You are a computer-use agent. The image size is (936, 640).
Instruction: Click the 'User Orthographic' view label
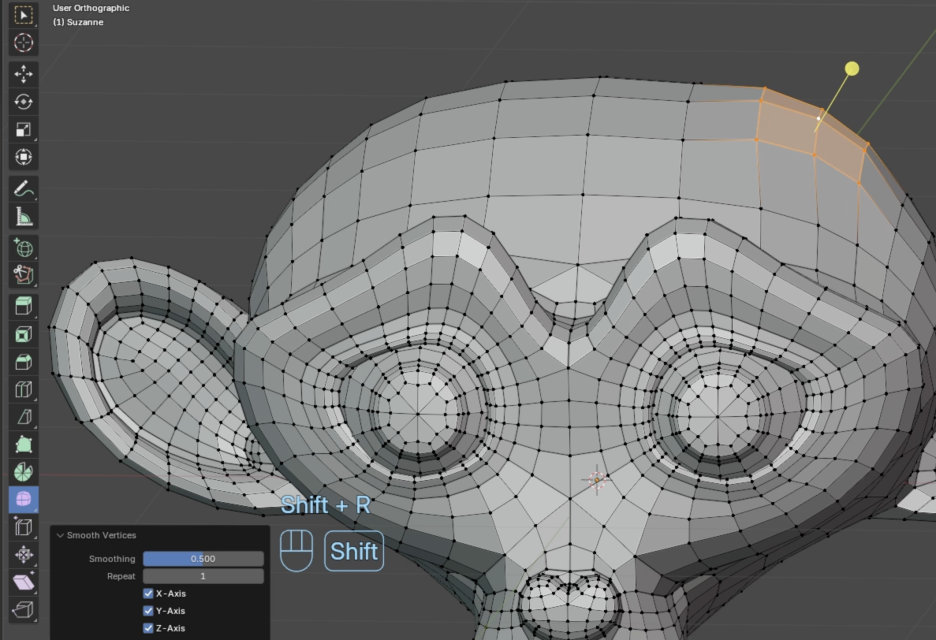coord(91,8)
